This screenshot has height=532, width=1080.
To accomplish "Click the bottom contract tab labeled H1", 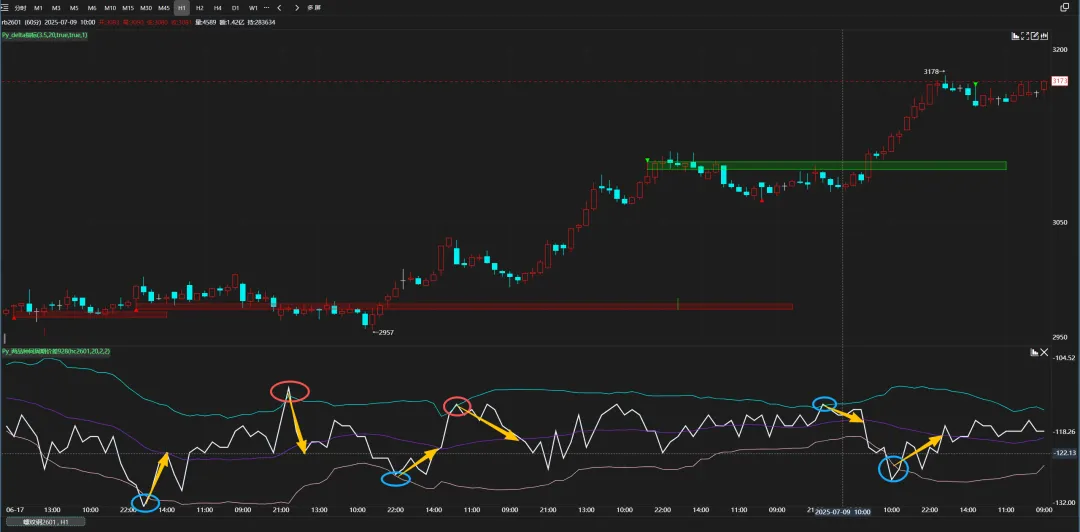I will pyautogui.click(x=46, y=522).
